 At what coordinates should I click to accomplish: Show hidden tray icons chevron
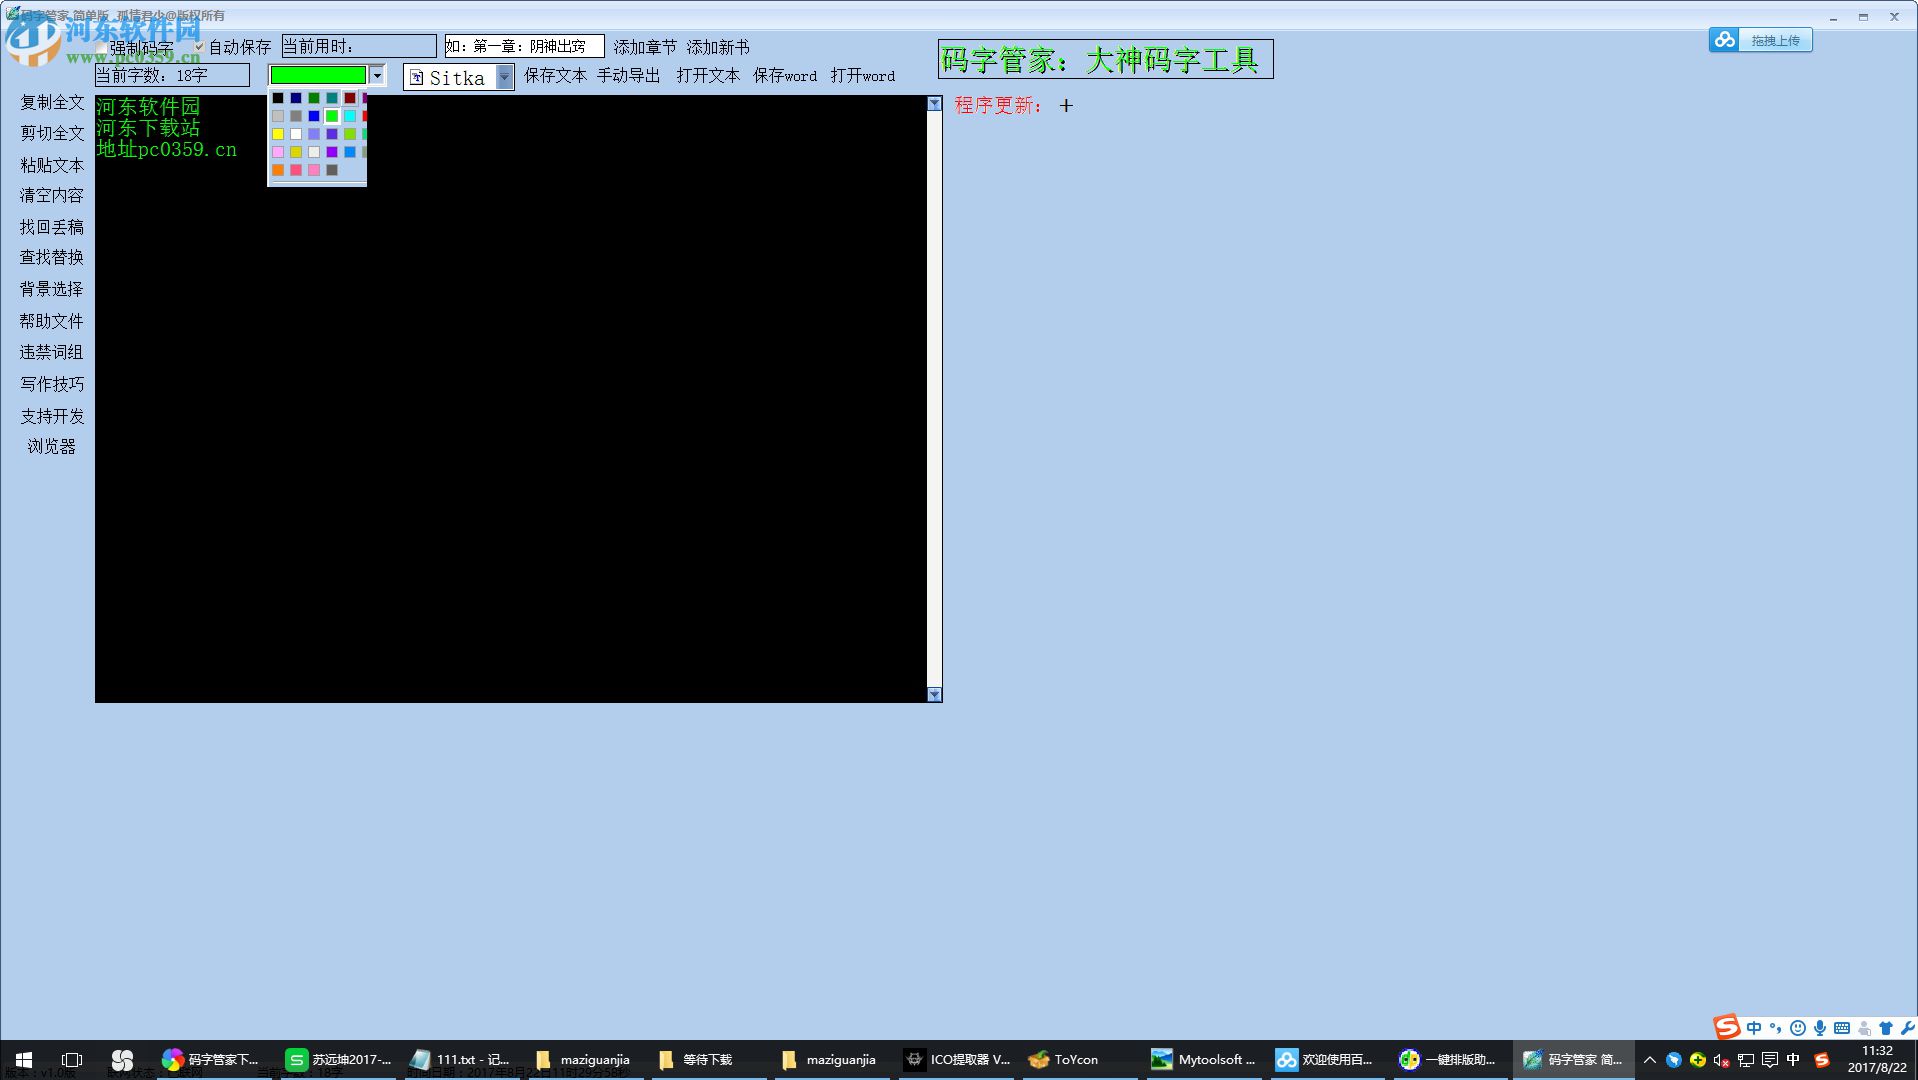coord(1650,1060)
